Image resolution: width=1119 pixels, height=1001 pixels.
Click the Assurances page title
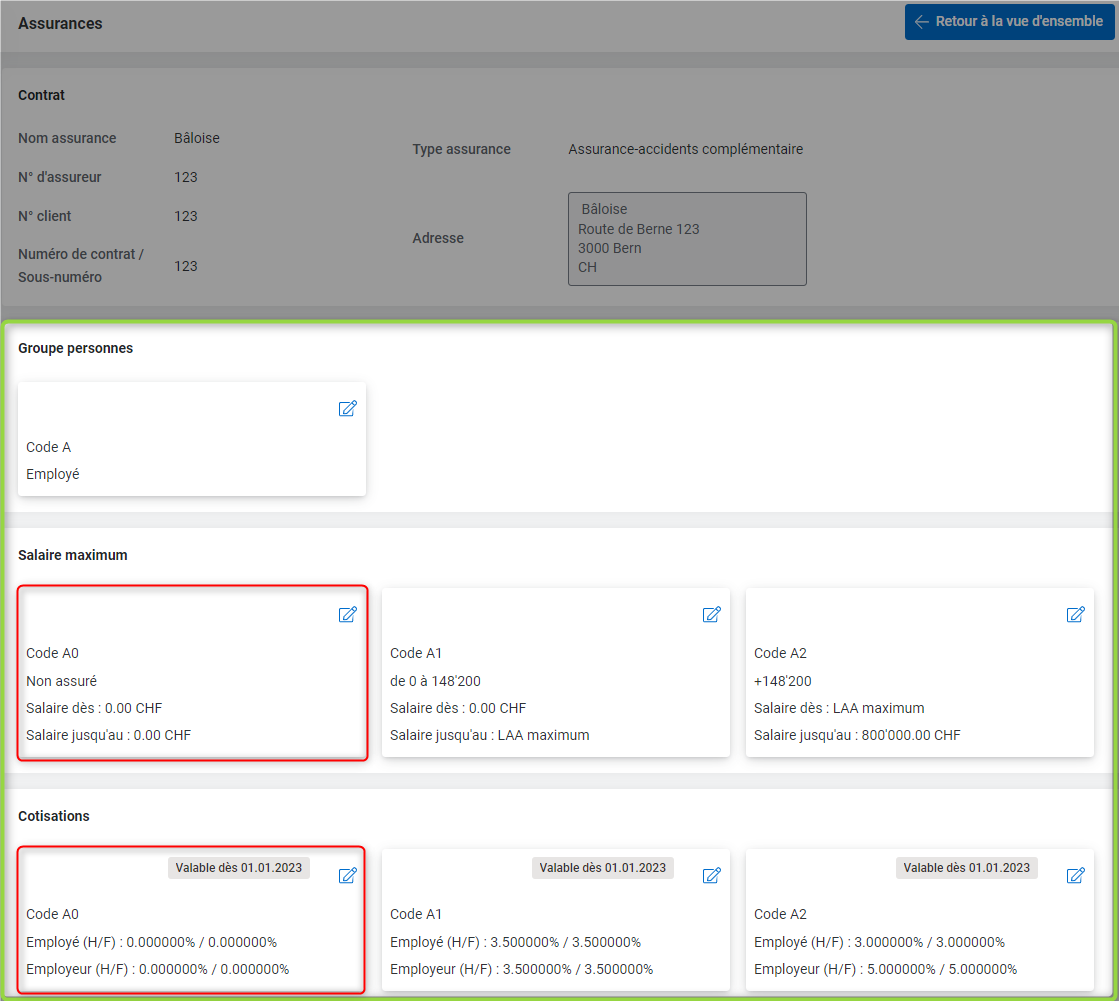(x=60, y=23)
